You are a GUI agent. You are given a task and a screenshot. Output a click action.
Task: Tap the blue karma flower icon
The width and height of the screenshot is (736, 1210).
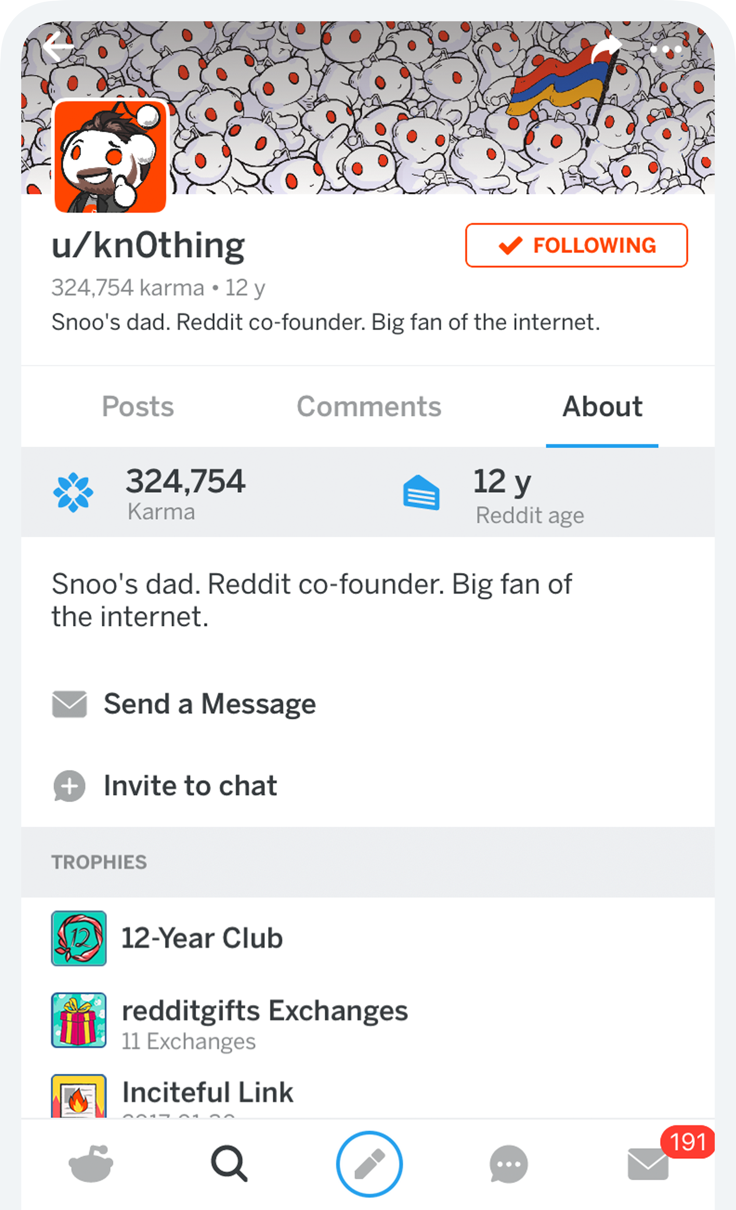[73, 492]
